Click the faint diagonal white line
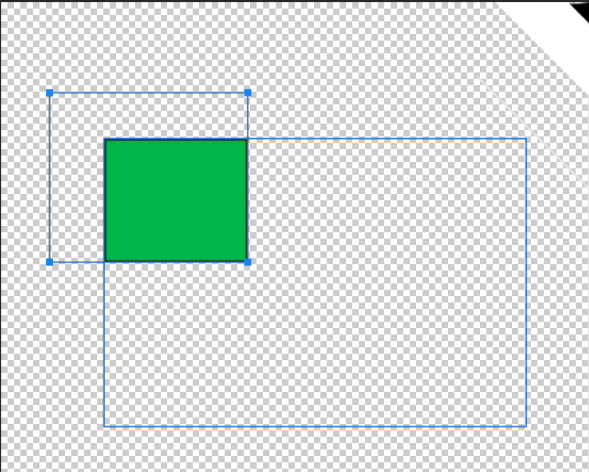589x472 pixels. 530,128
